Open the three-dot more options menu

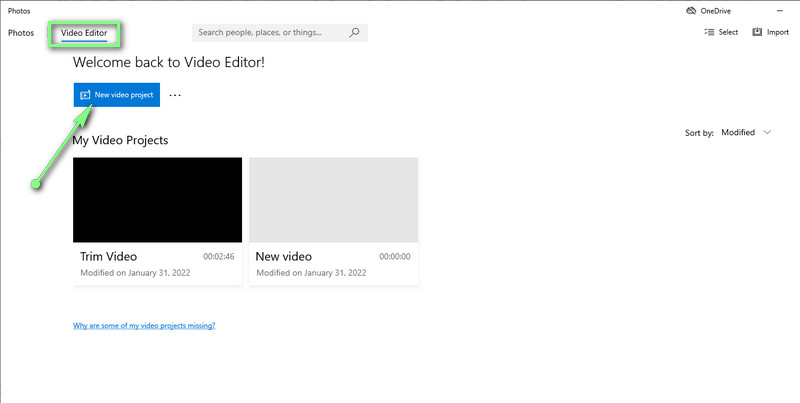(175, 95)
